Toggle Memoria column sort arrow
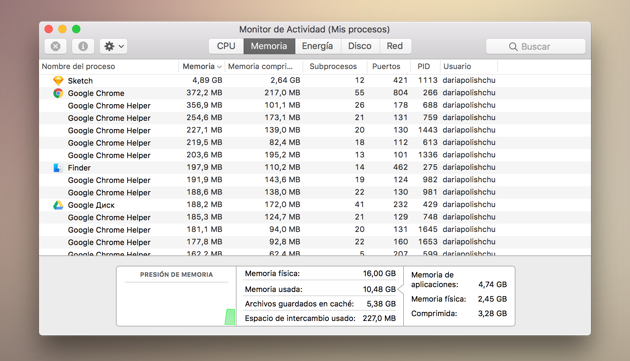This screenshot has height=361, width=630. 219,67
